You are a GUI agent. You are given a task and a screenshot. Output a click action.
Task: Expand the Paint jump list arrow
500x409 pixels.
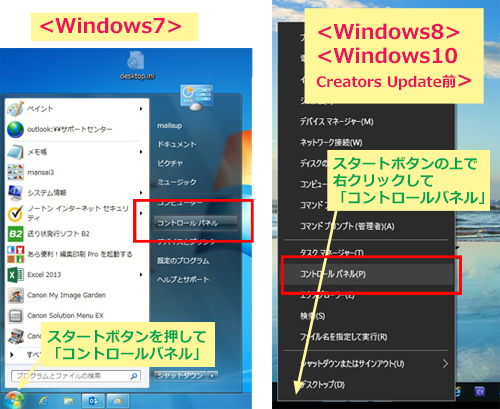[141, 109]
